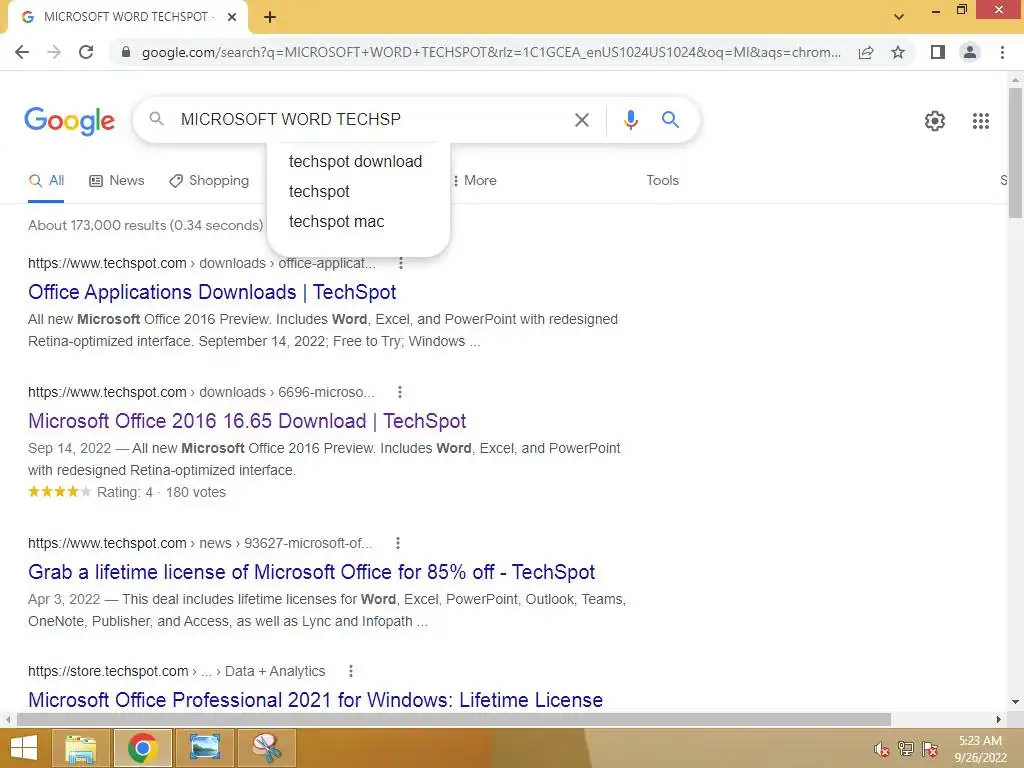Open the picture viewer taskbar app
Viewport: 1024px width, 768px height.
tap(205, 748)
